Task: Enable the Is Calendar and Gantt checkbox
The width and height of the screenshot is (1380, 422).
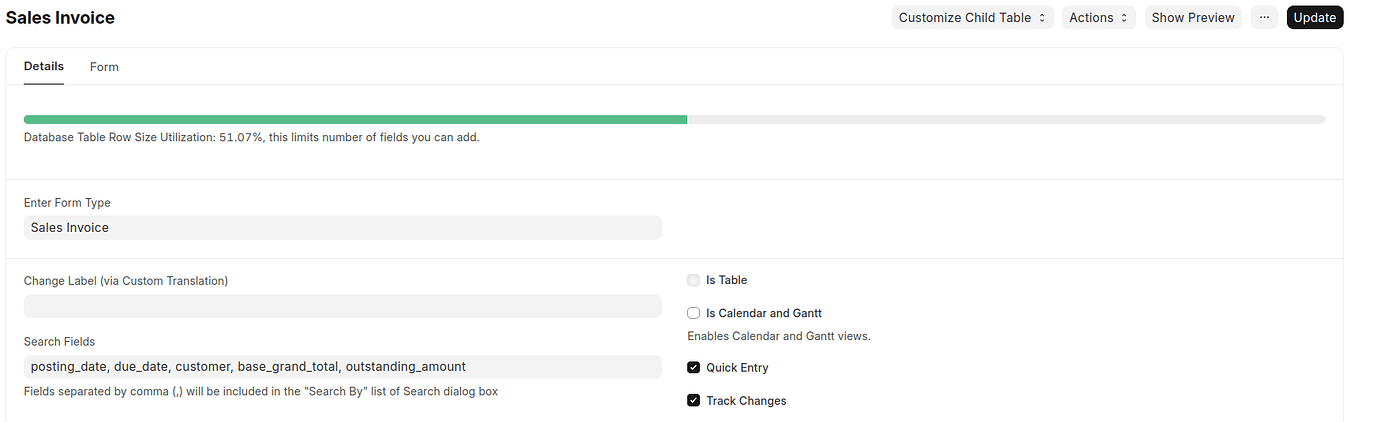Action: click(x=694, y=313)
